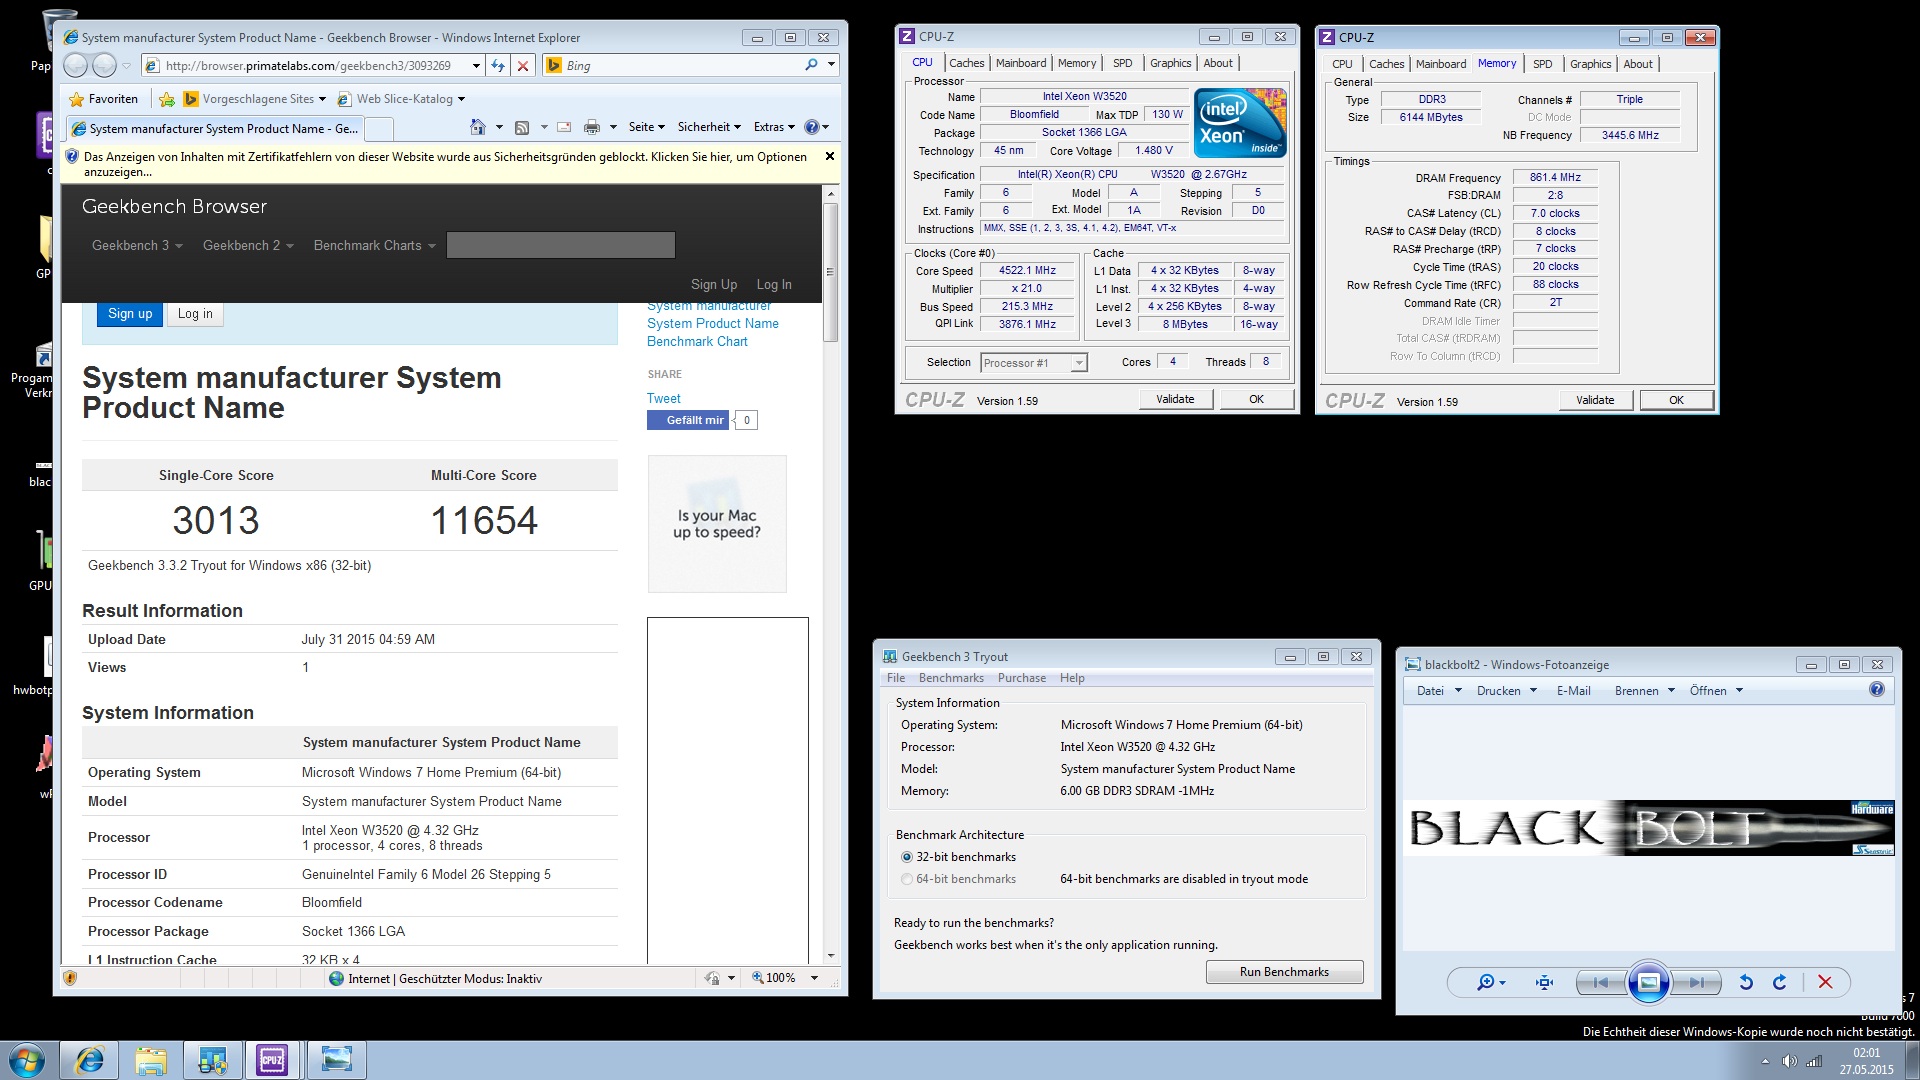Click the network signal icon in system tray
This screenshot has height=1080, width=1920.
[1814, 1061]
